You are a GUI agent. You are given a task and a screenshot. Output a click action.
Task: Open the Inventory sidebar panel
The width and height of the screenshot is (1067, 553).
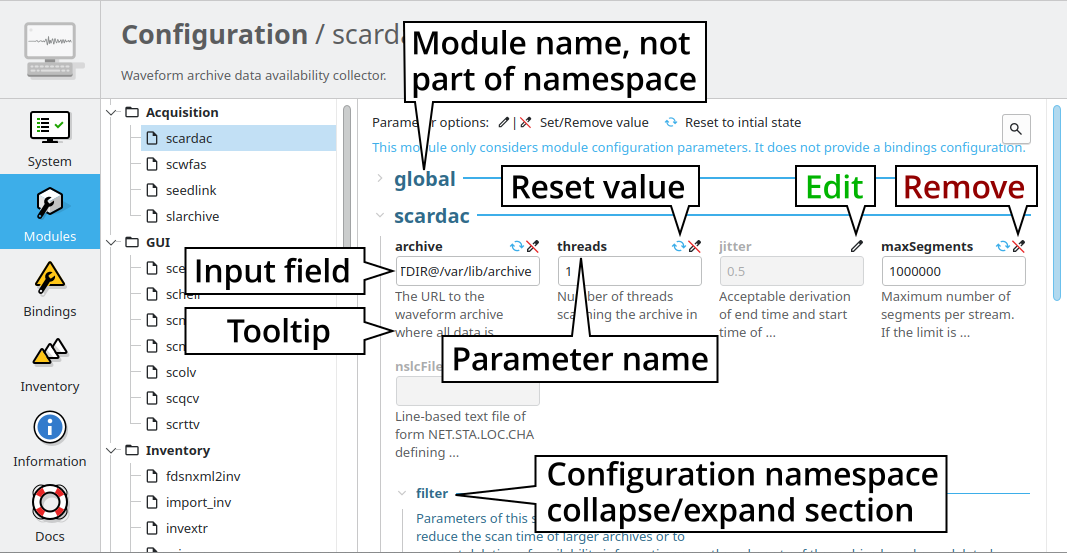point(49,363)
